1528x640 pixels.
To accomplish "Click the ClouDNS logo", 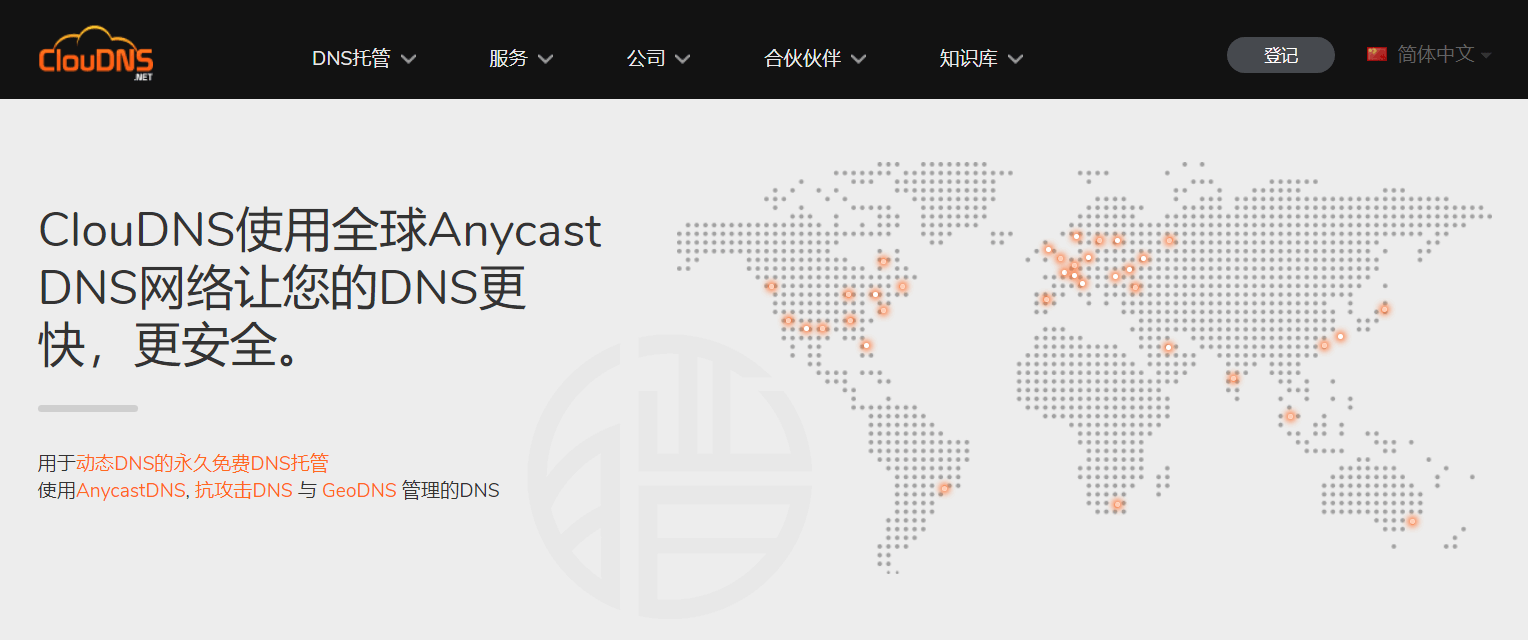I will 95,55.
